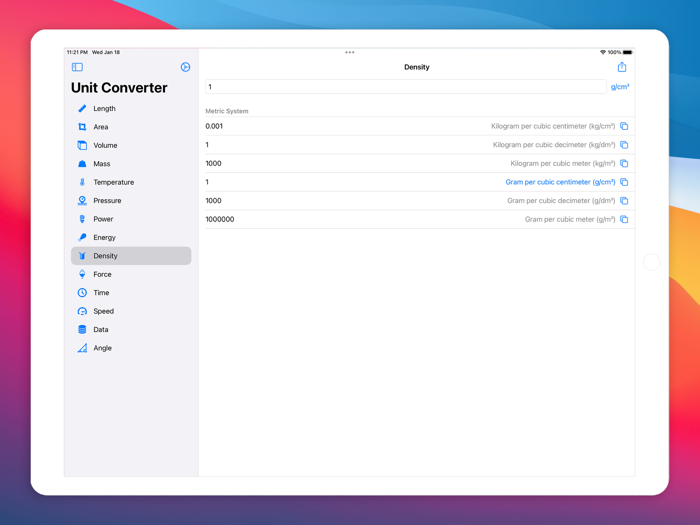Copy the kg/cm³ value 0.001

point(624,126)
